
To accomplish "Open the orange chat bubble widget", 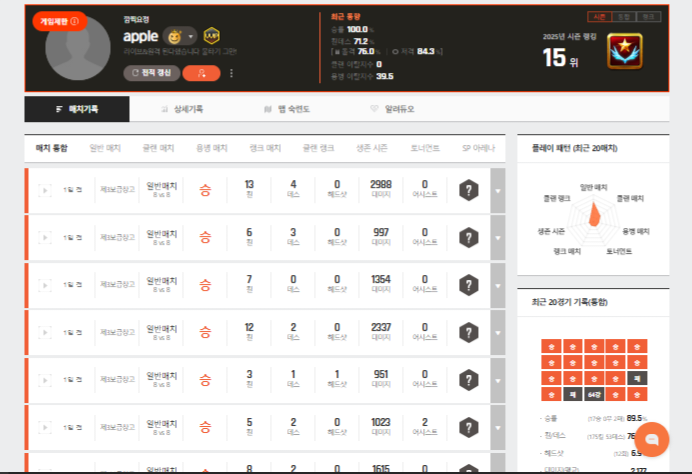I will click(x=652, y=439).
